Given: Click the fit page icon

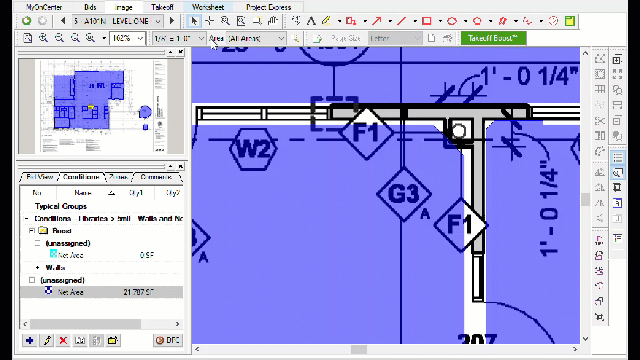Looking at the screenshot, I should (27, 38).
